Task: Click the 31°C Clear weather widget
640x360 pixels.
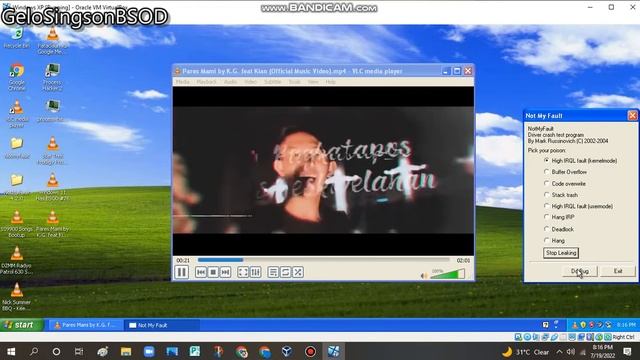Action: (525, 352)
